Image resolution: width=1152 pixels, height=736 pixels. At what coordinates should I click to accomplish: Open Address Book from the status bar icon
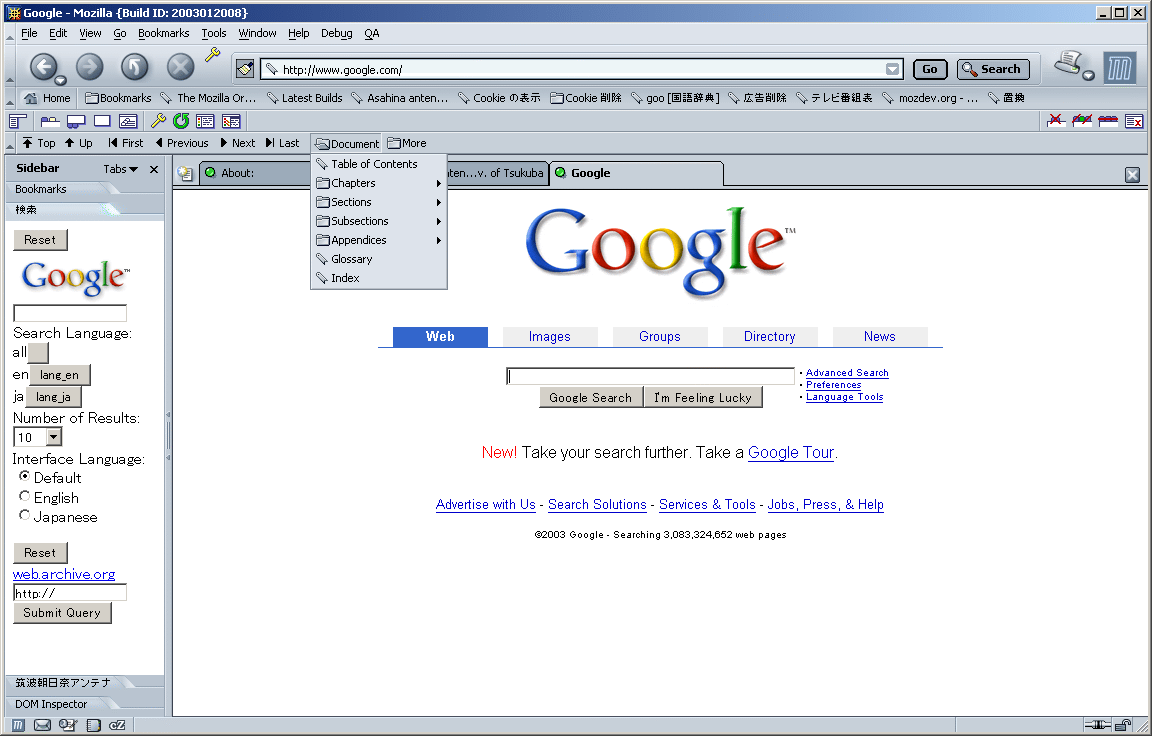point(93,725)
